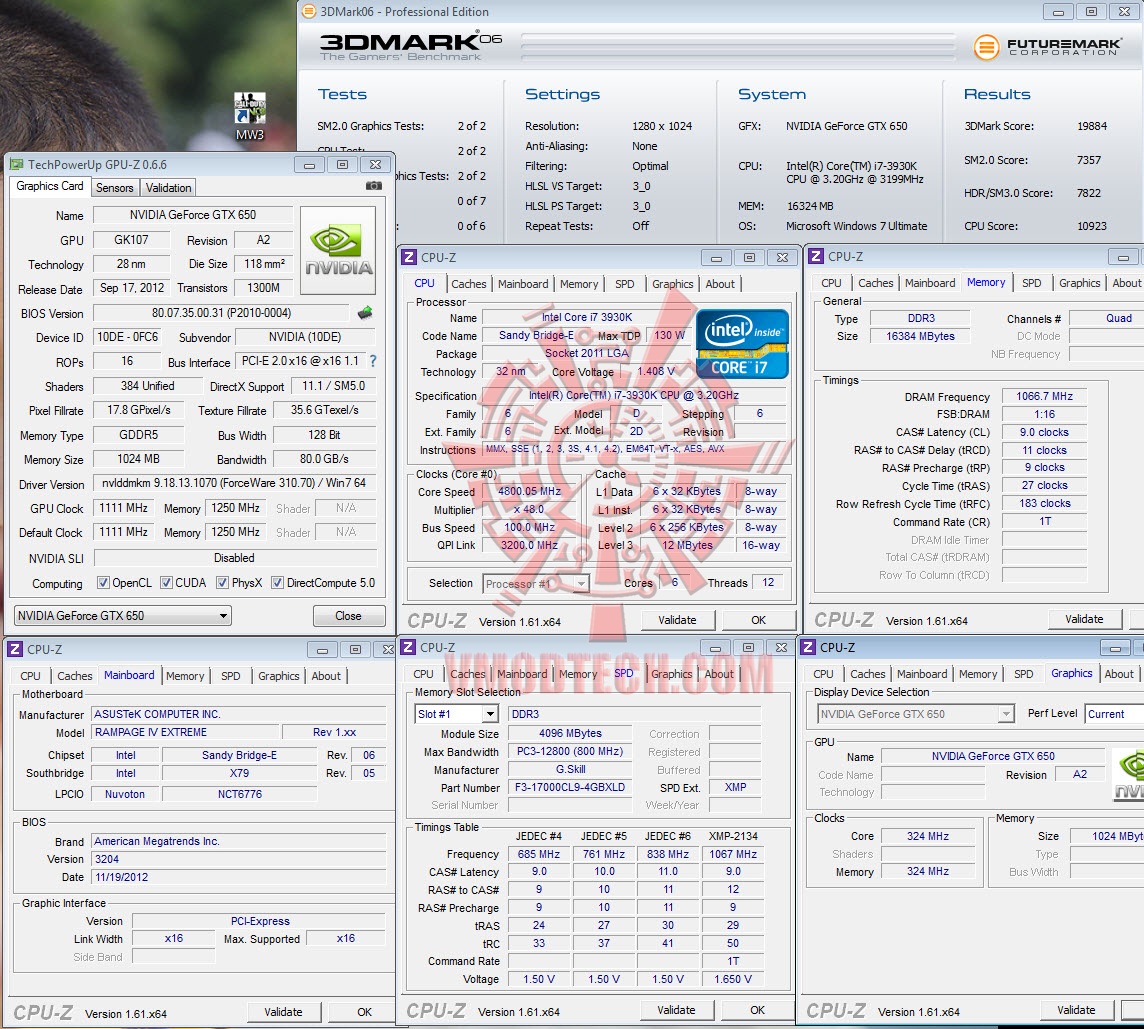
Task: Click the BIOS Version field 80.07.35.00.31
Action: click(221, 313)
